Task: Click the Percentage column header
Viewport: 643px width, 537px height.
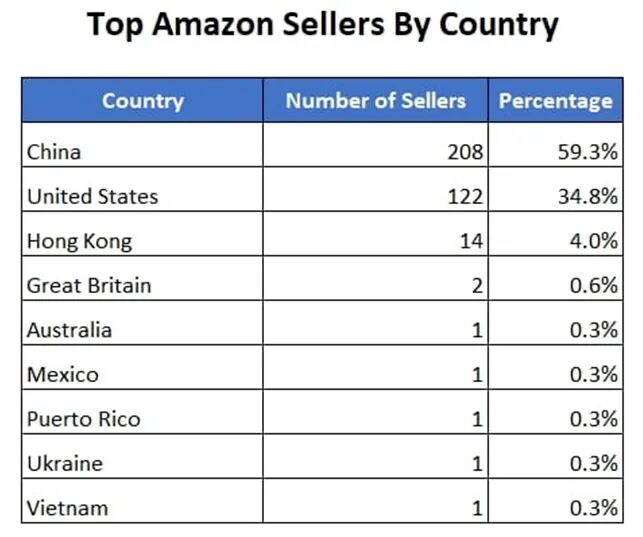Action: click(556, 100)
